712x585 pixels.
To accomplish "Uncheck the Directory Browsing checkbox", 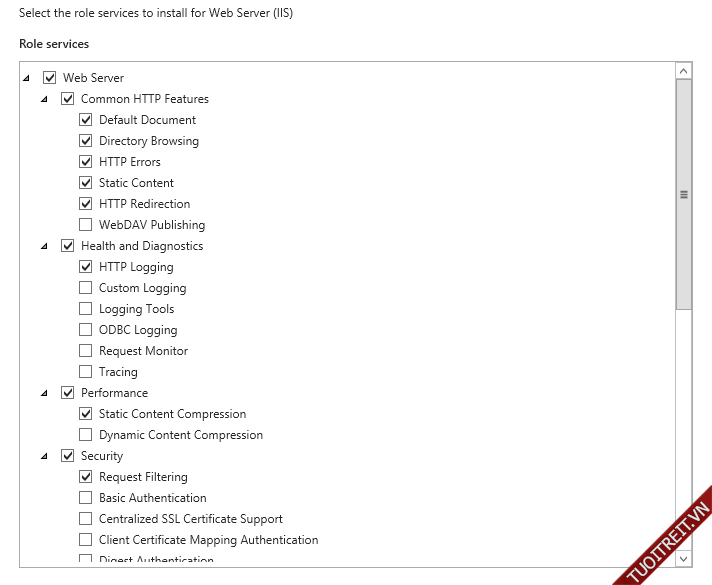I will (86, 141).
